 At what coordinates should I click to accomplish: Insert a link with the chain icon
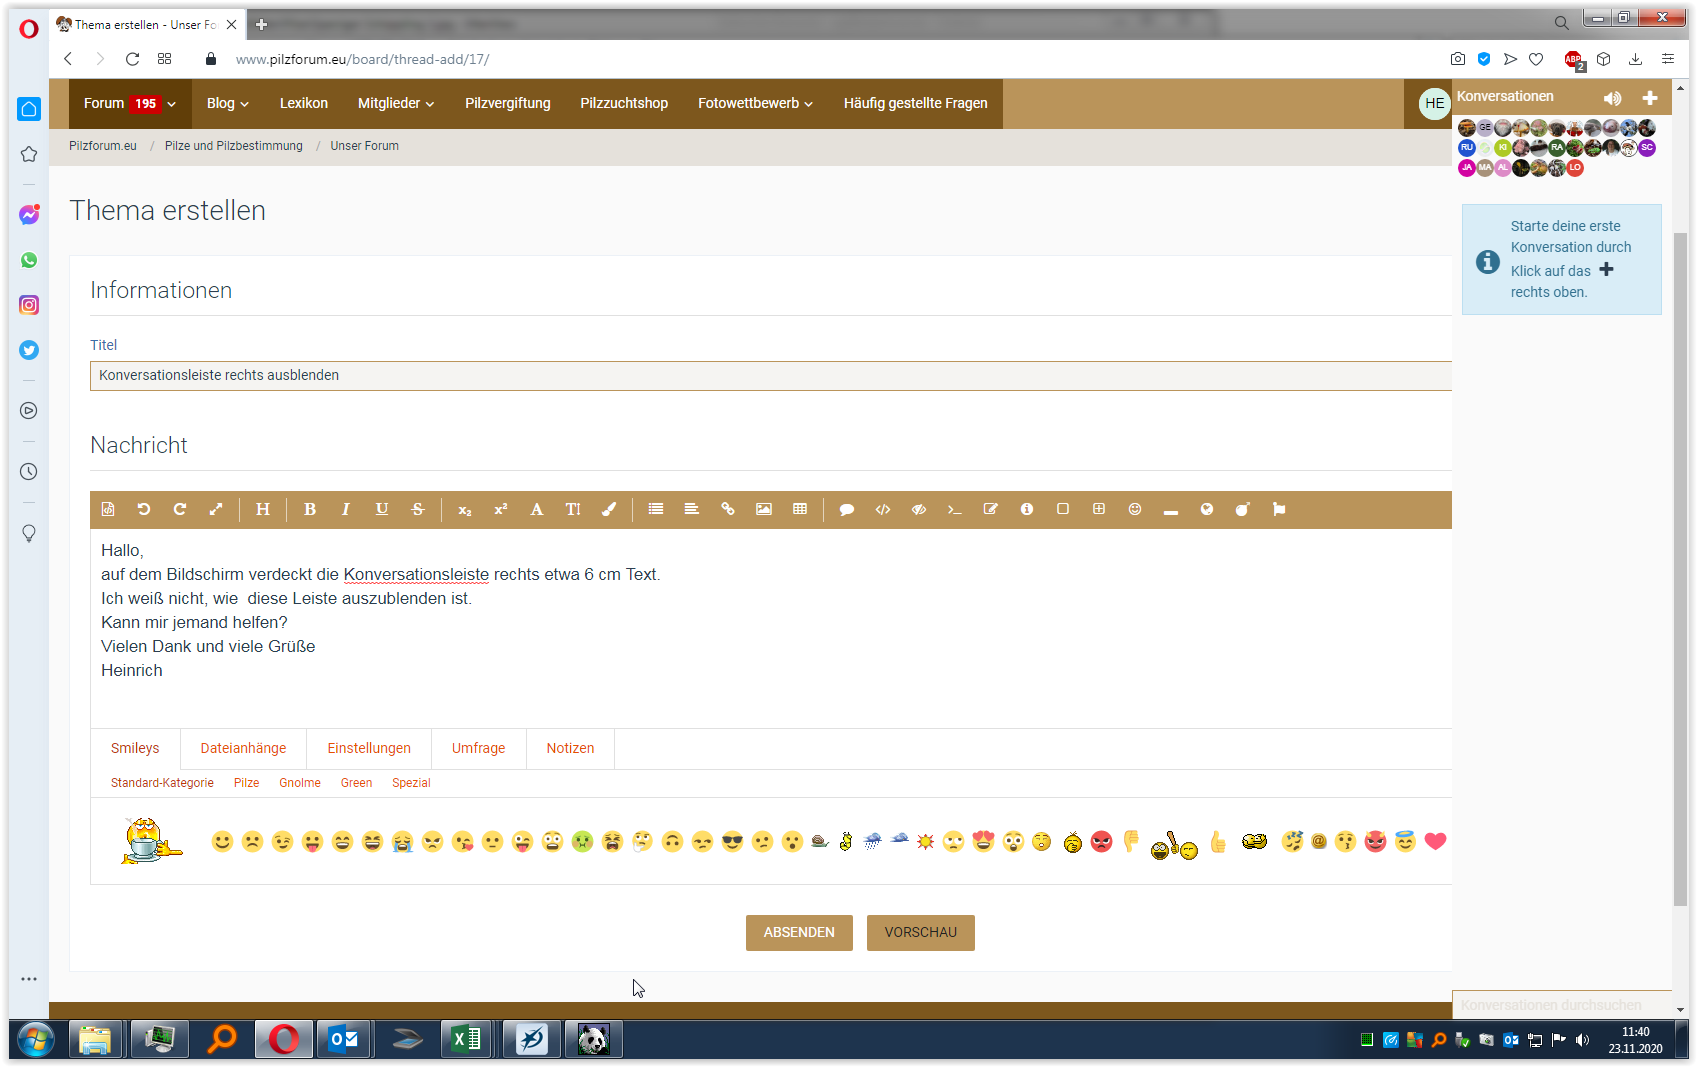click(728, 509)
